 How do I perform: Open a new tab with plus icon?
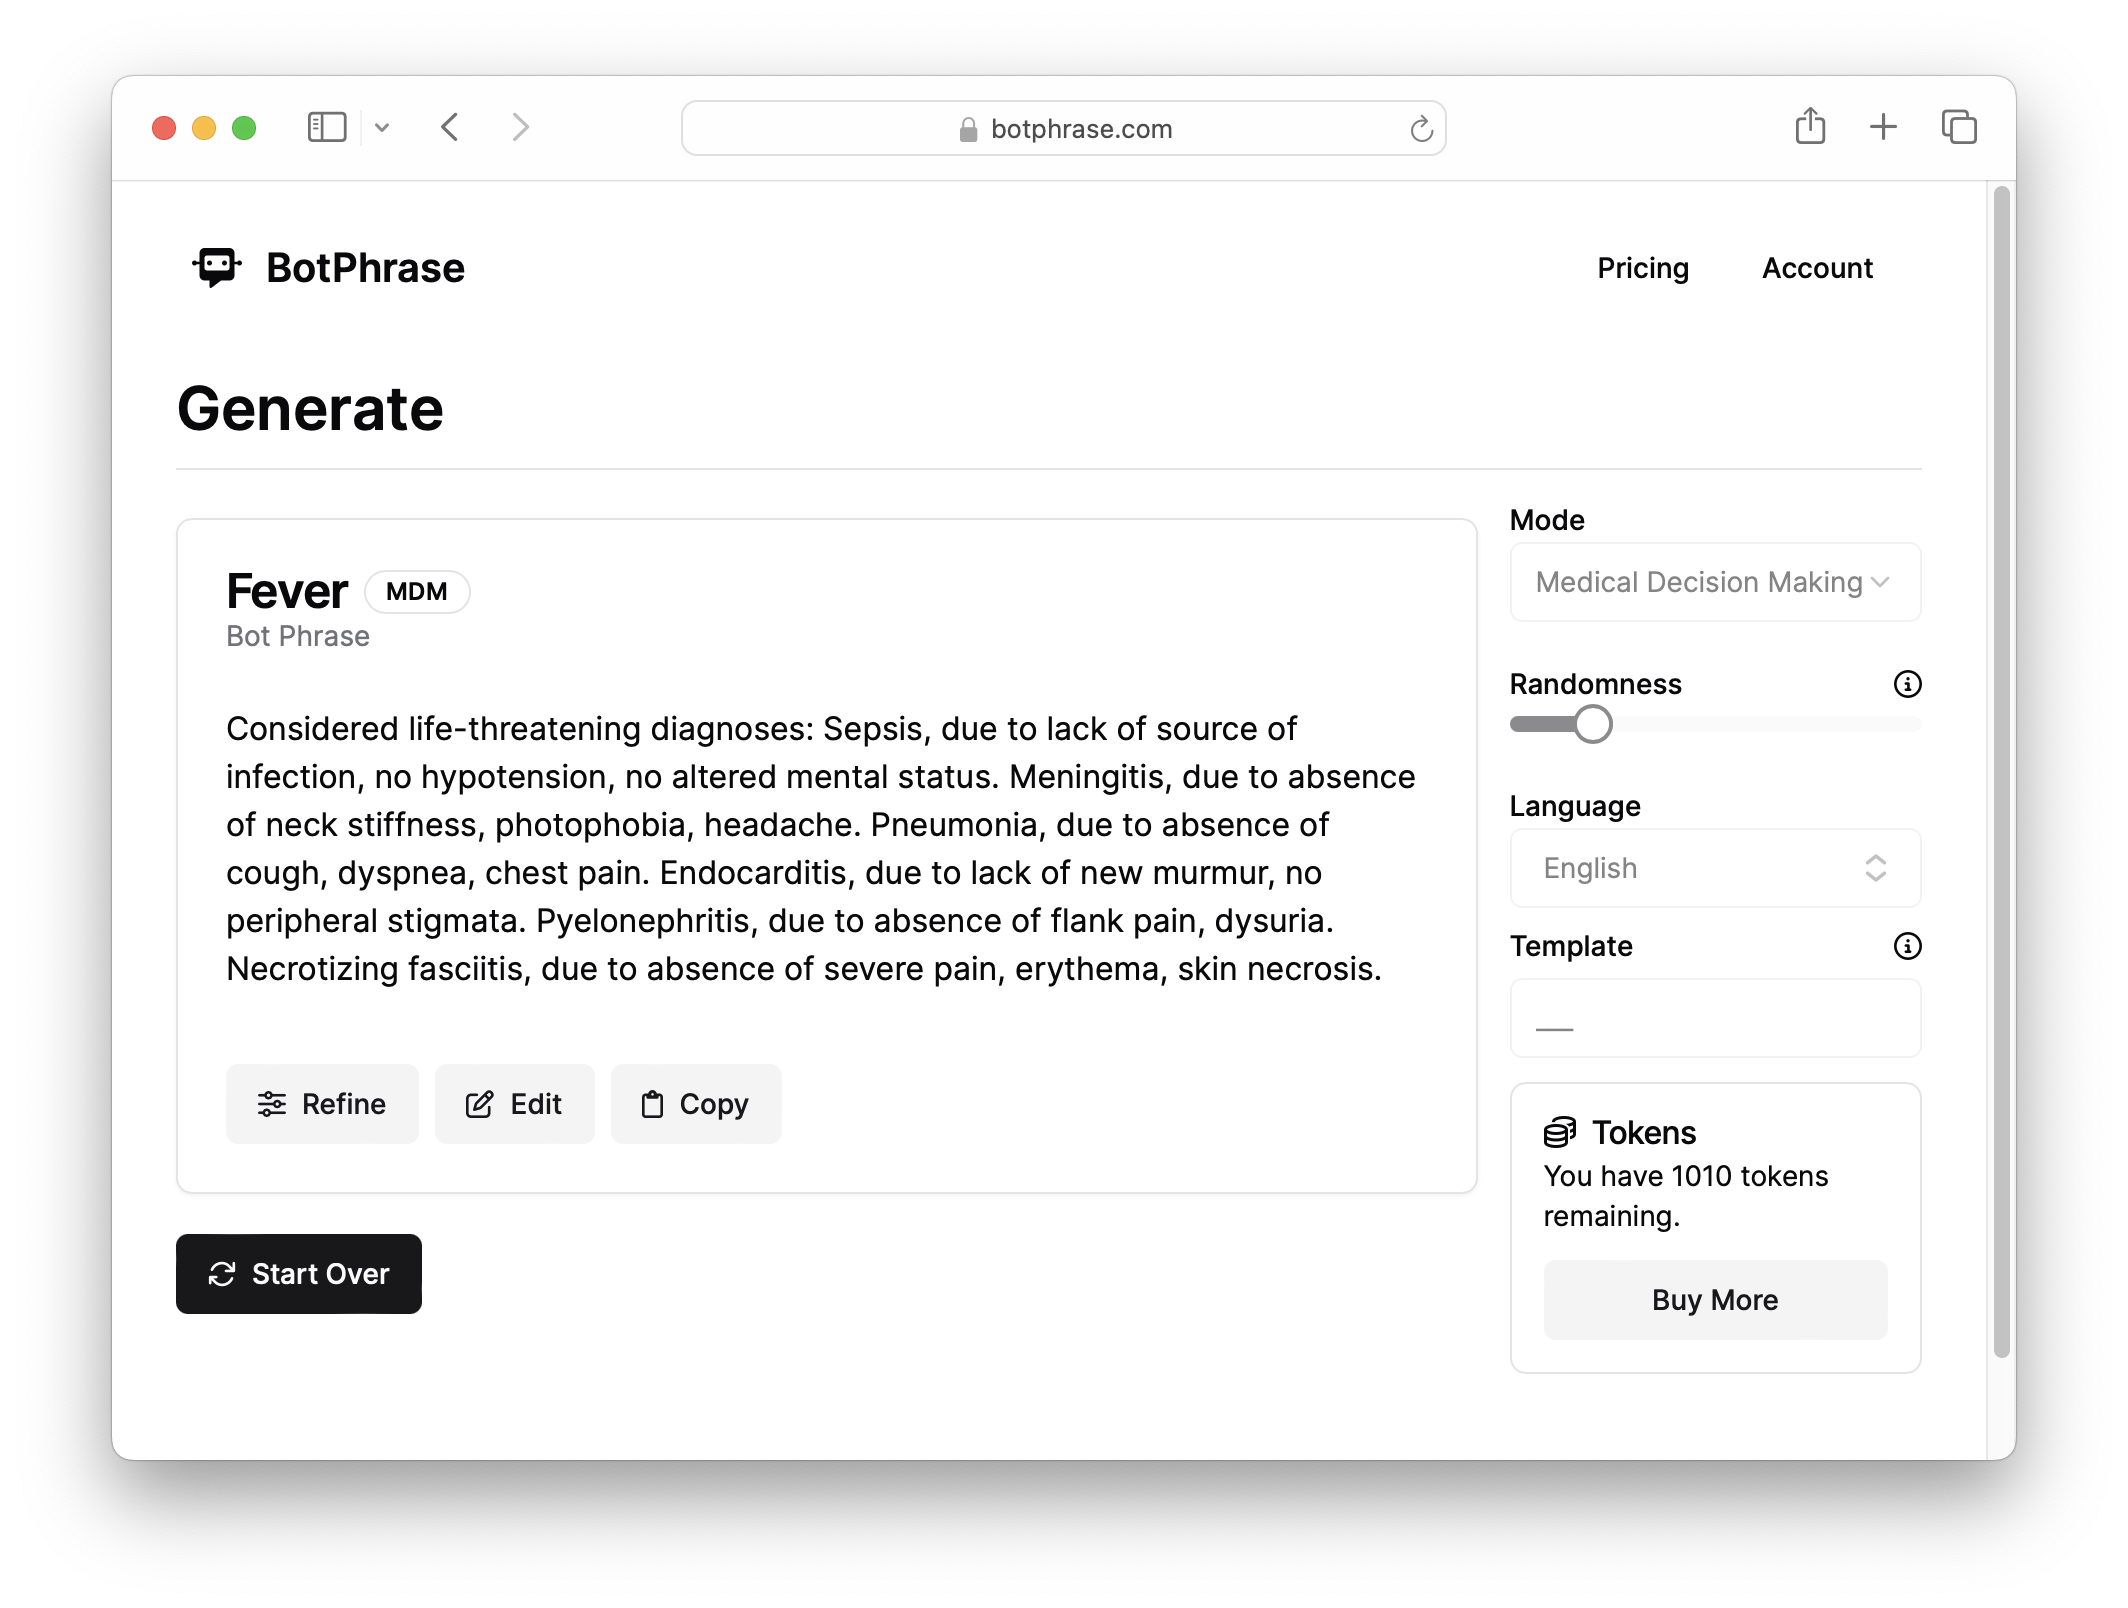pyautogui.click(x=1883, y=127)
